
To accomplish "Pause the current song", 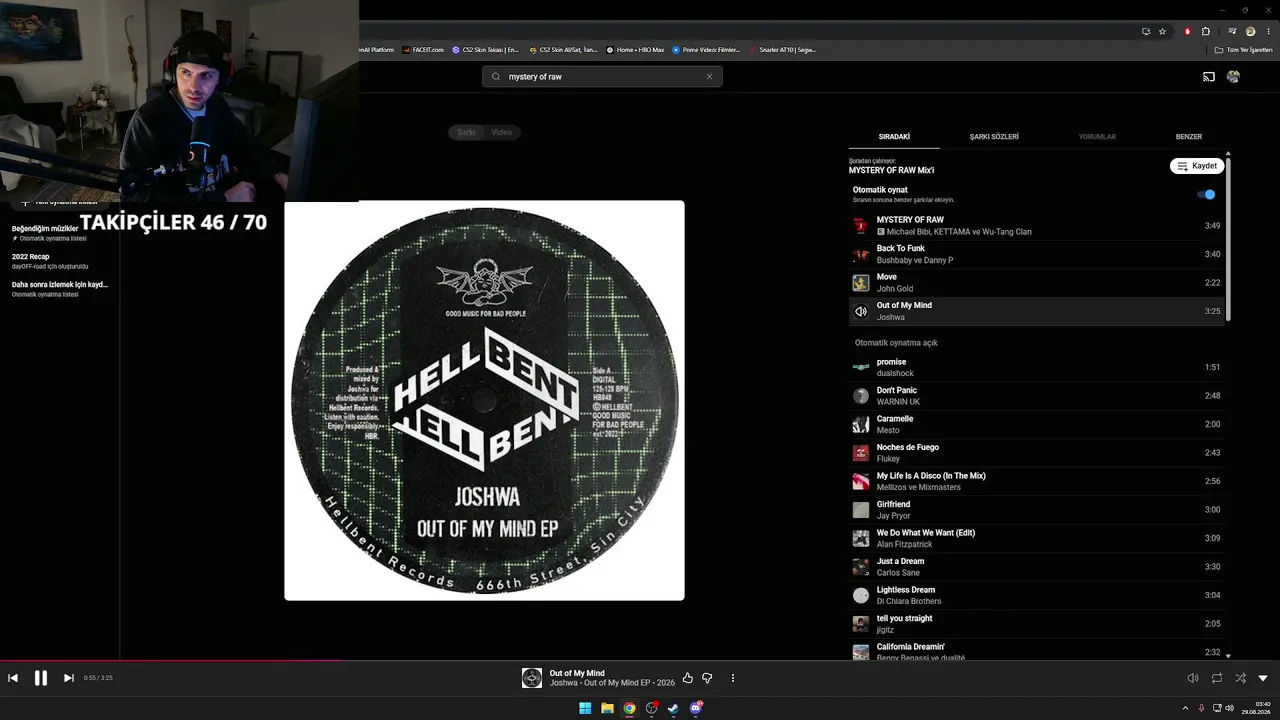I will [41, 678].
